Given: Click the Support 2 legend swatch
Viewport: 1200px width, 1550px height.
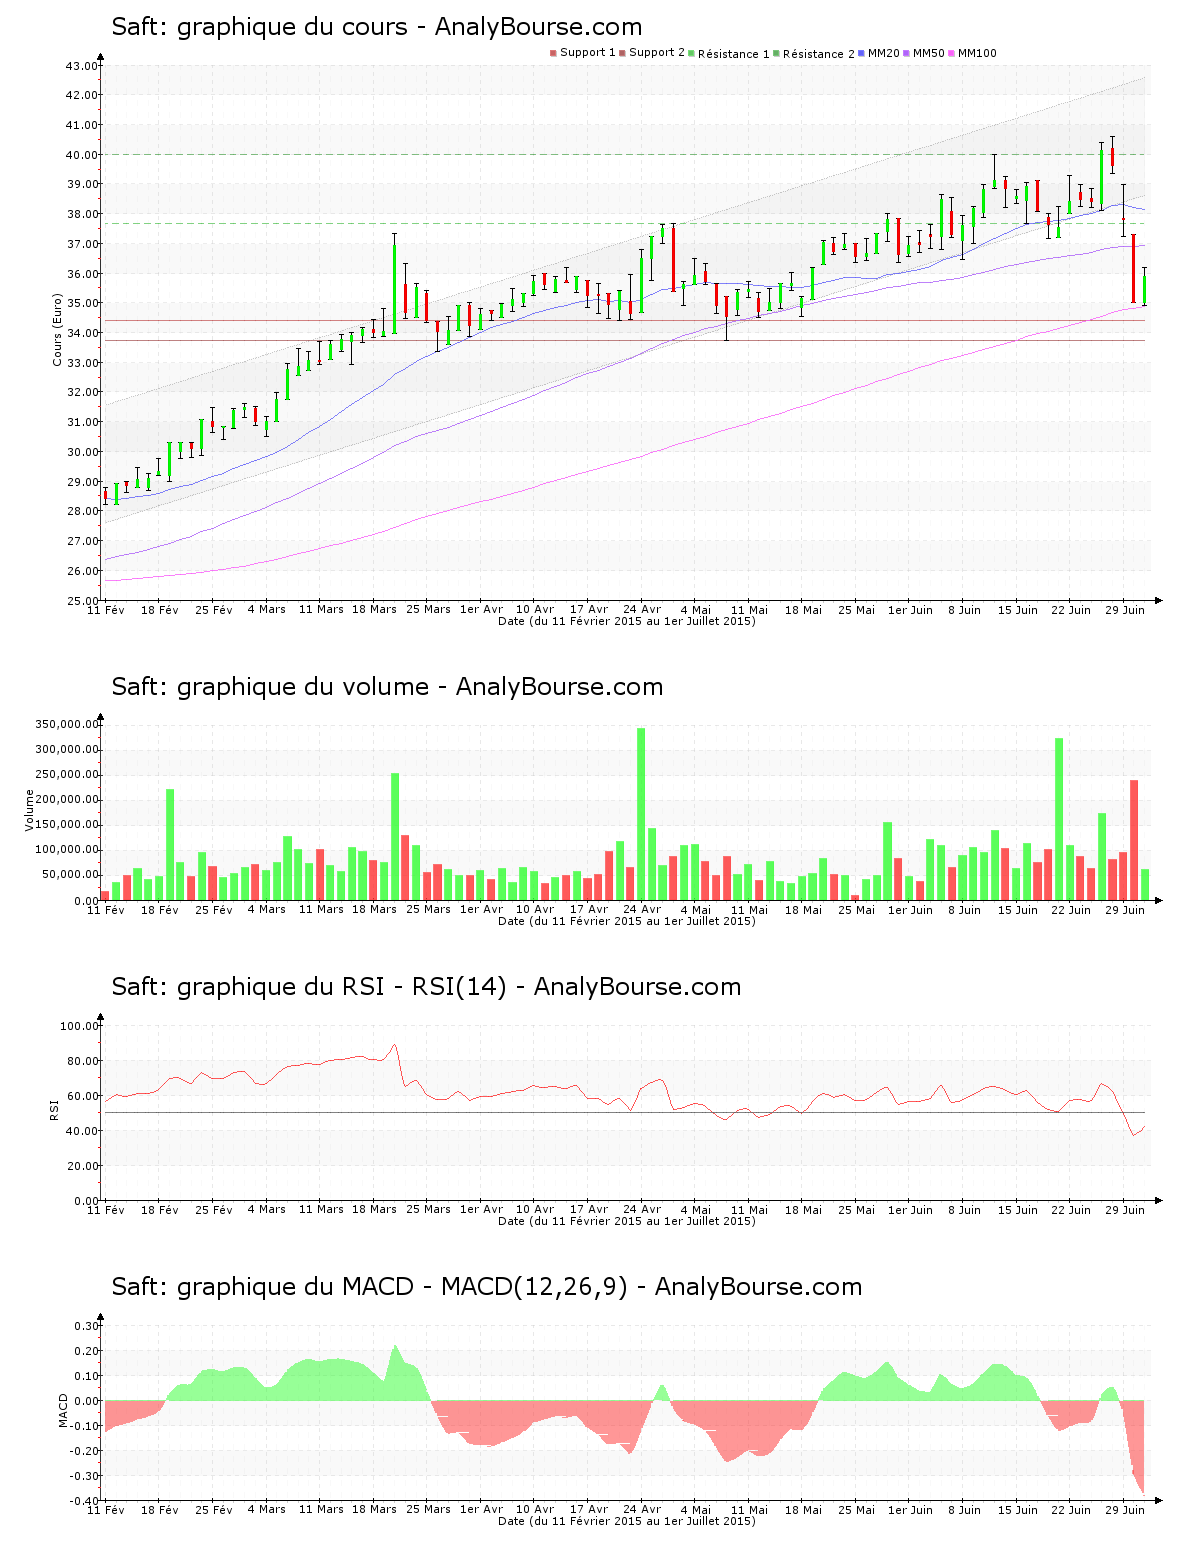Looking at the screenshot, I should (622, 53).
